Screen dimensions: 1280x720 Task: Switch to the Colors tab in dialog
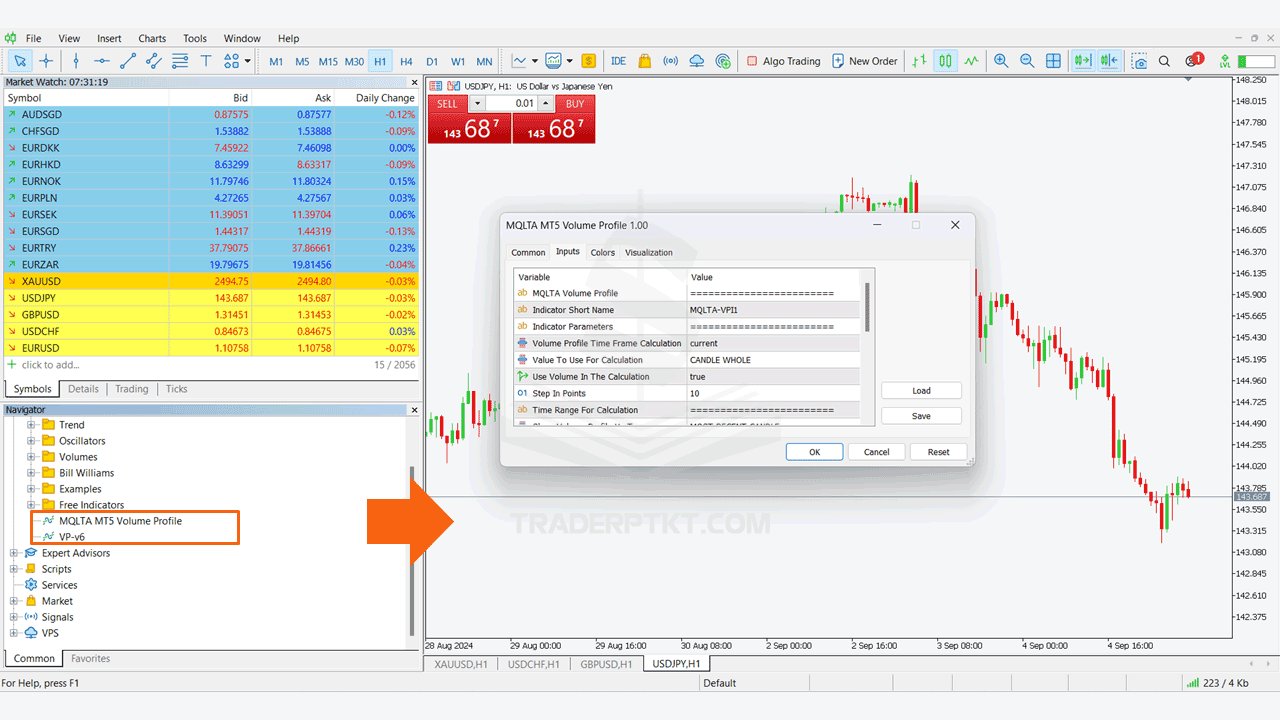[602, 252]
